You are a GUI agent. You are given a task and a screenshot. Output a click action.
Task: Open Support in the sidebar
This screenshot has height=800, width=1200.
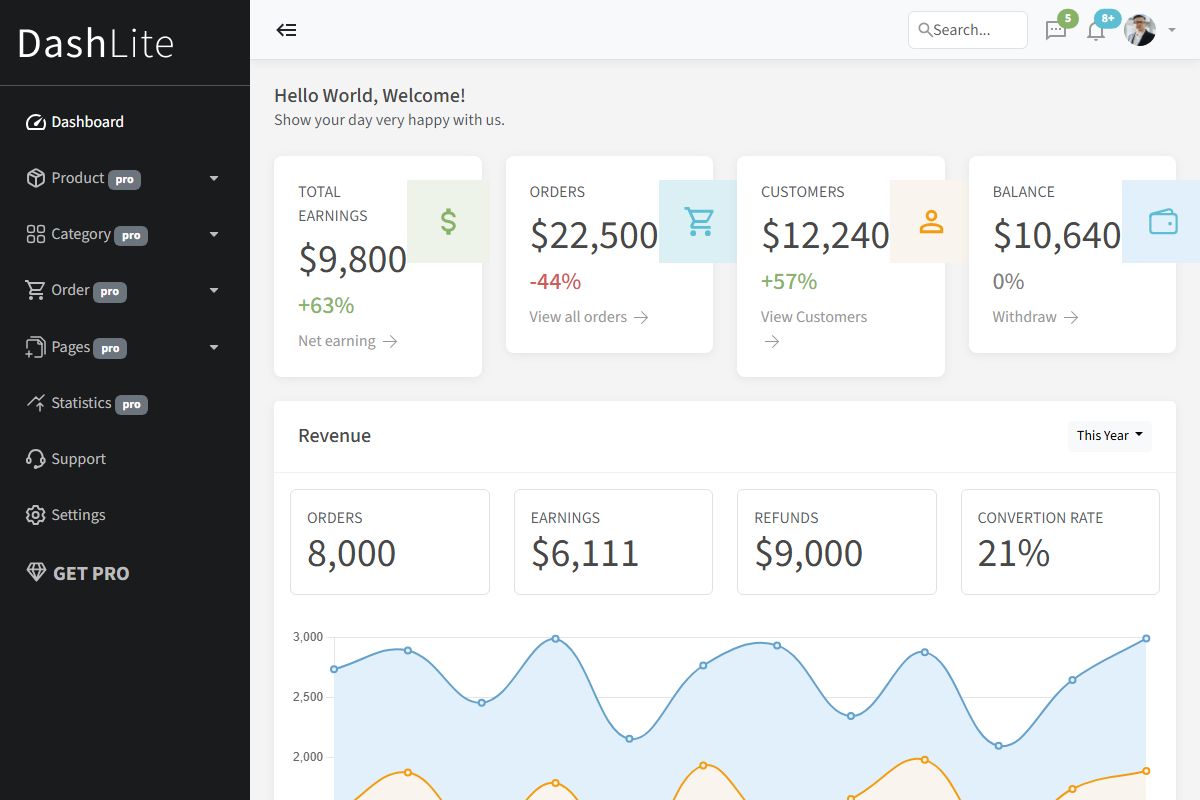click(x=125, y=459)
